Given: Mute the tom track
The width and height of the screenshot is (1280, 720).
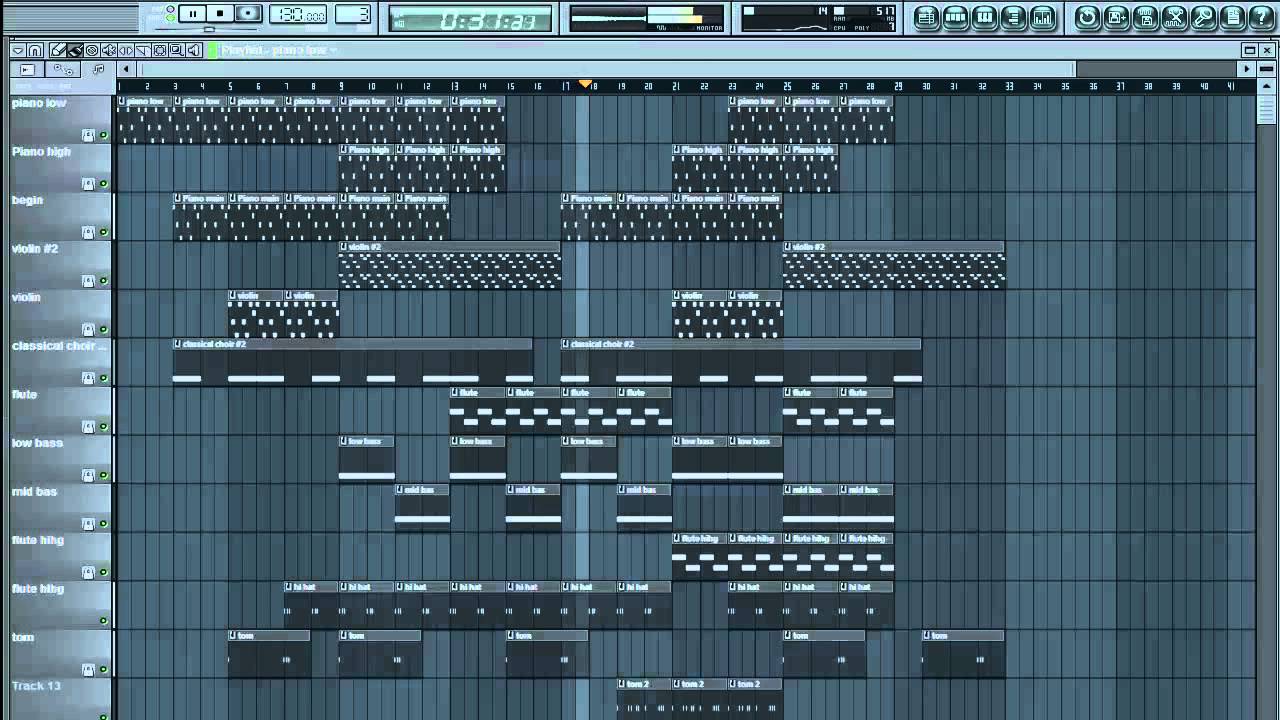Looking at the screenshot, I should (102, 670).
